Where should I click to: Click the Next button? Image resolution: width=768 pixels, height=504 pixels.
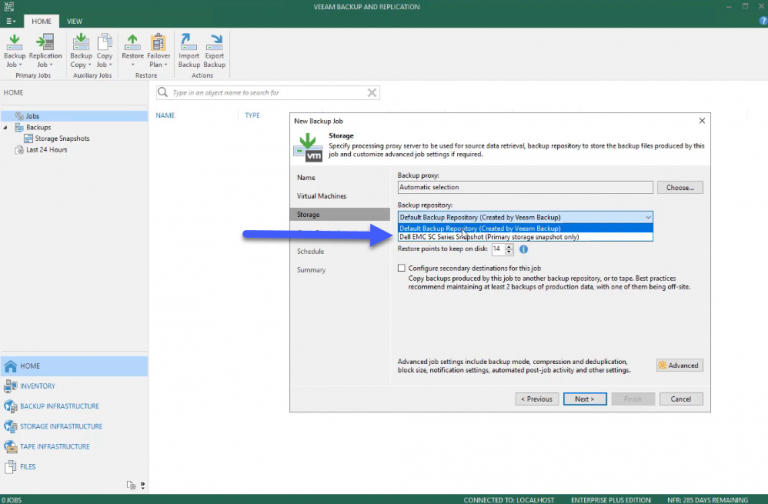pos(584,399)
